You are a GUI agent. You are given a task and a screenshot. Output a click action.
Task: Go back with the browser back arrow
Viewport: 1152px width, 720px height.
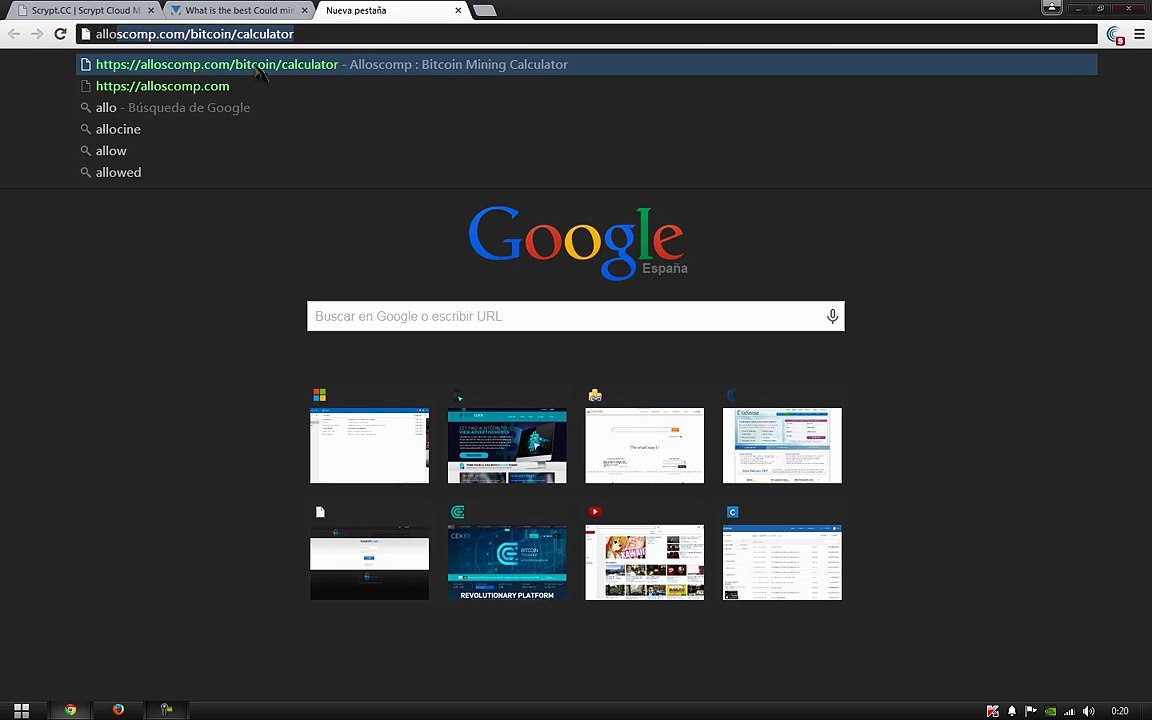[x=14, y=34]
